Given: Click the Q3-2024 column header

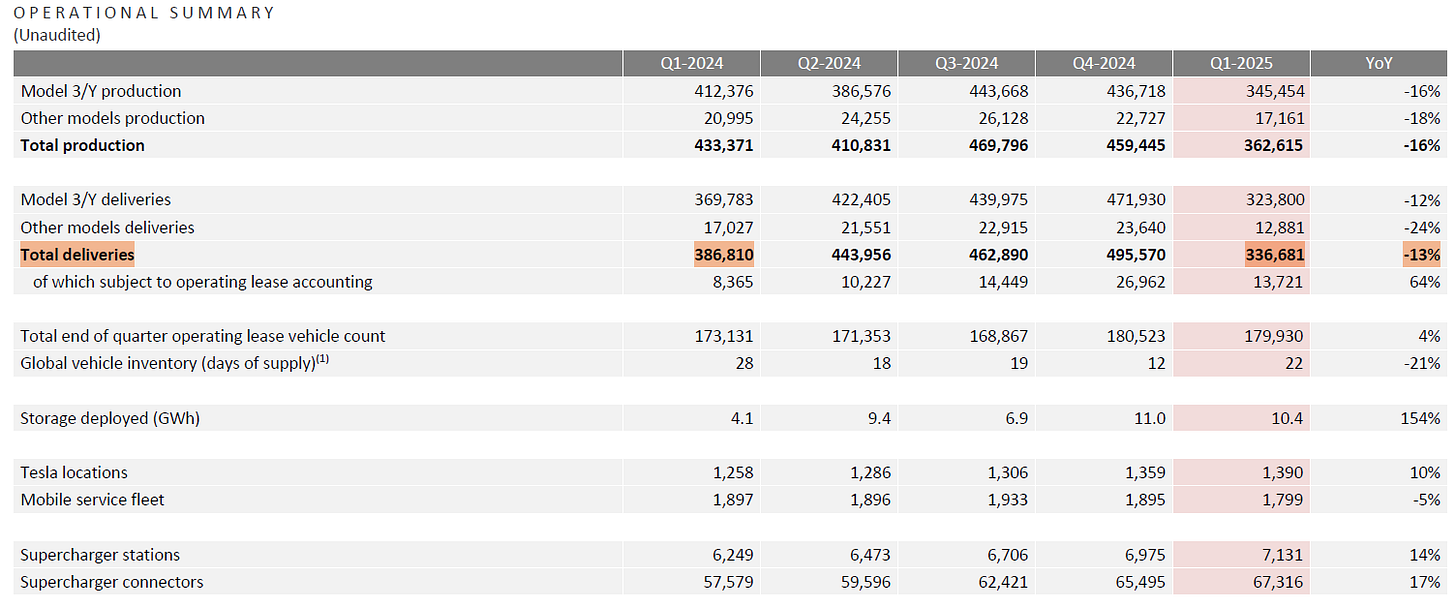Looking at the screenshot, I should (966, 63).
